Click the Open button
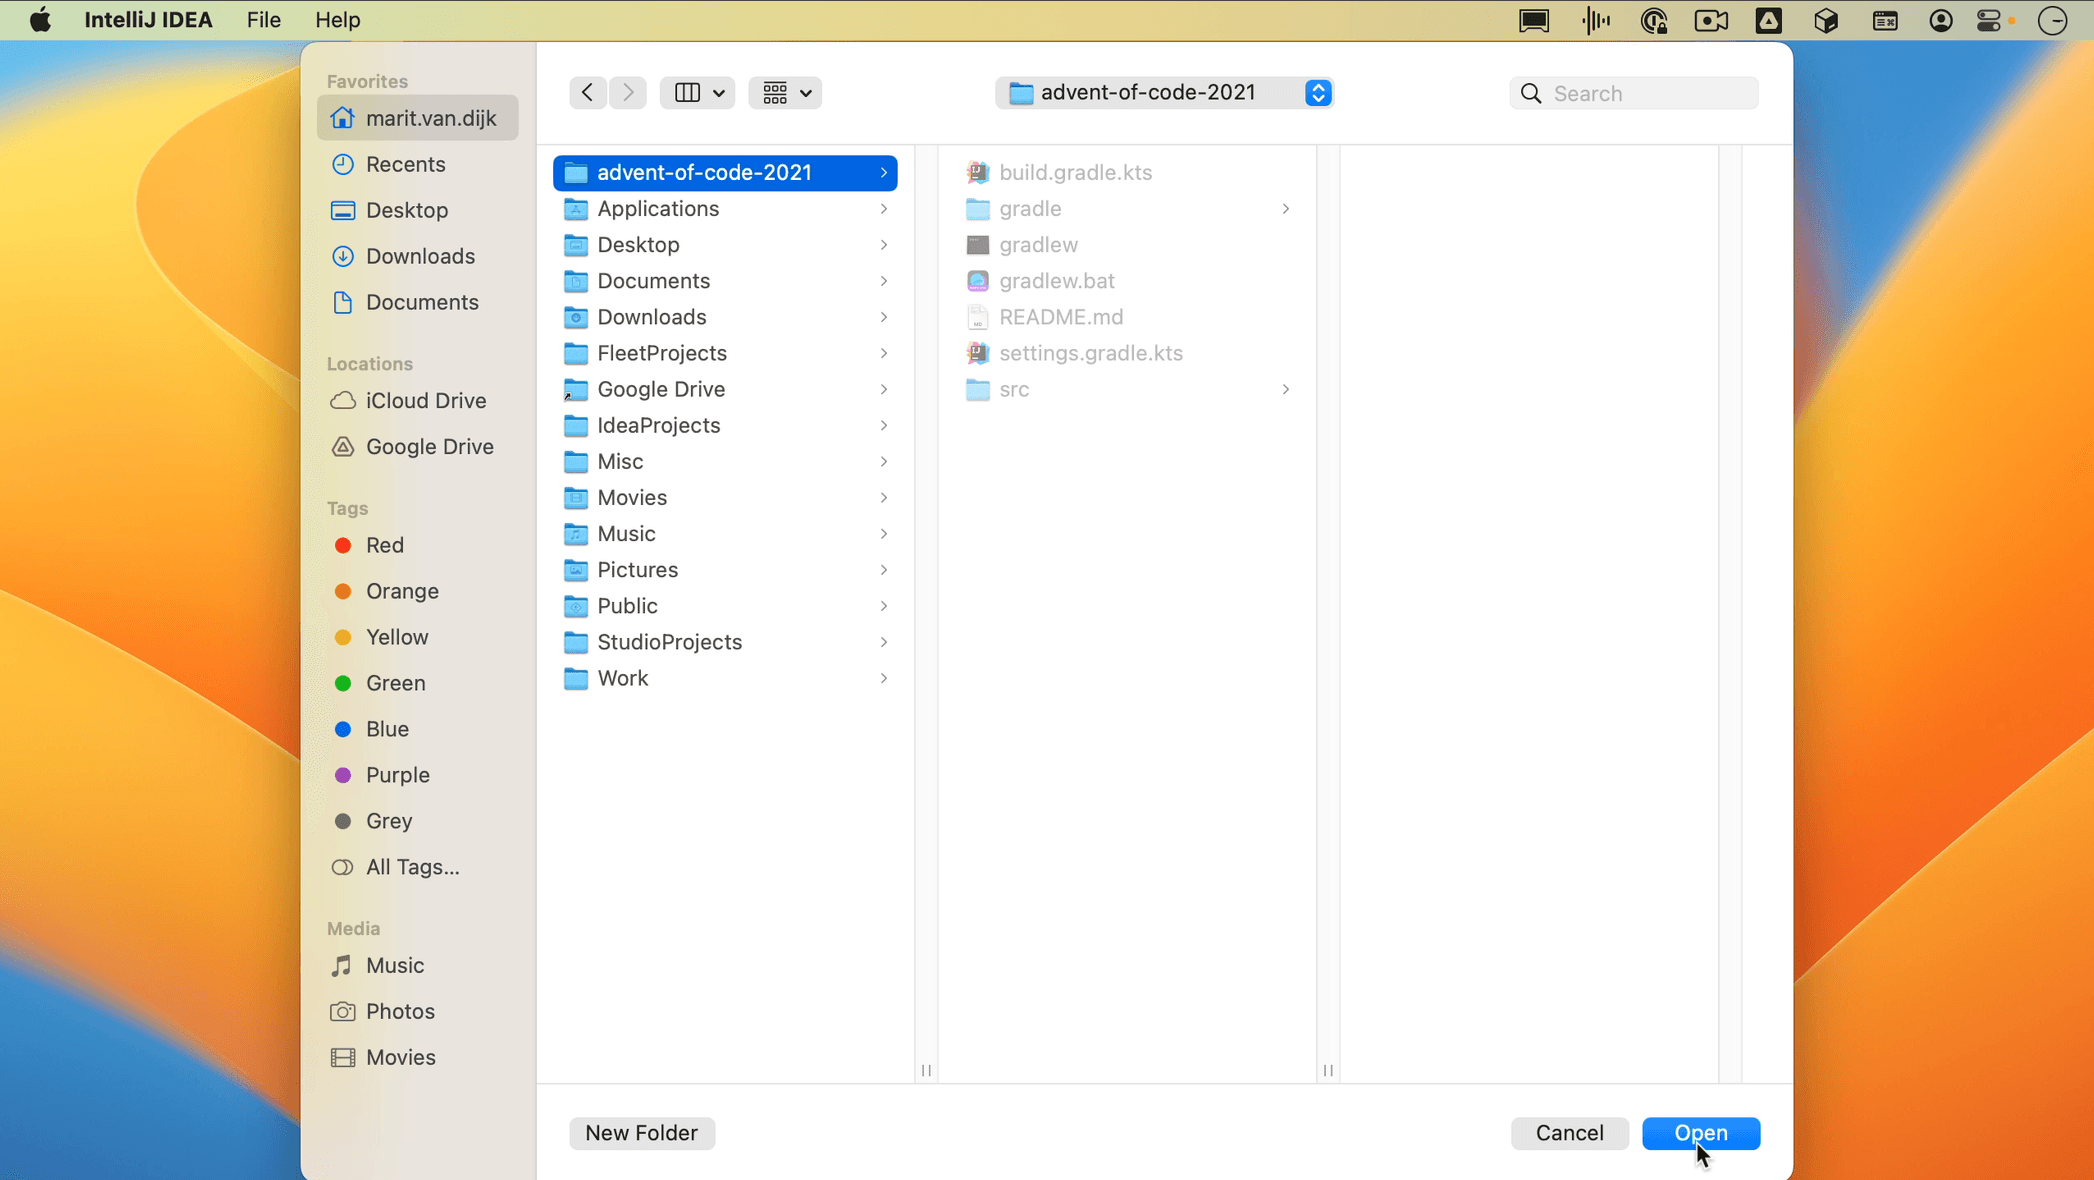The width and height of the screenshot is (2094, 1180). click(x=1701, y=1133)
